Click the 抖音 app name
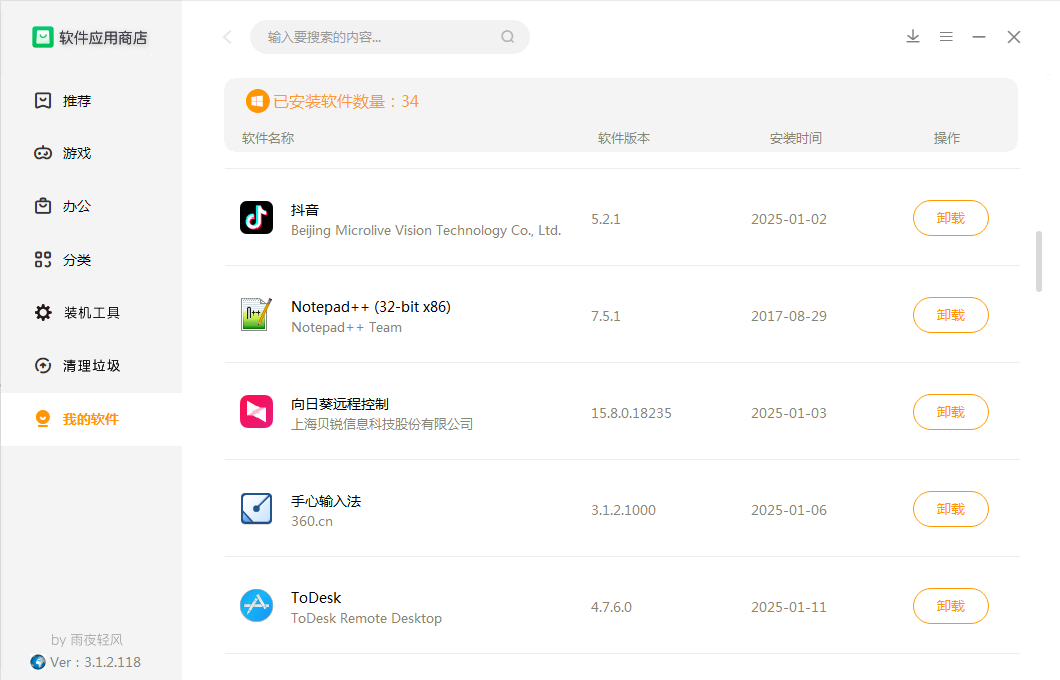Image resolution: width=1060 pixels, height=680 pixels. click(305, 210)
